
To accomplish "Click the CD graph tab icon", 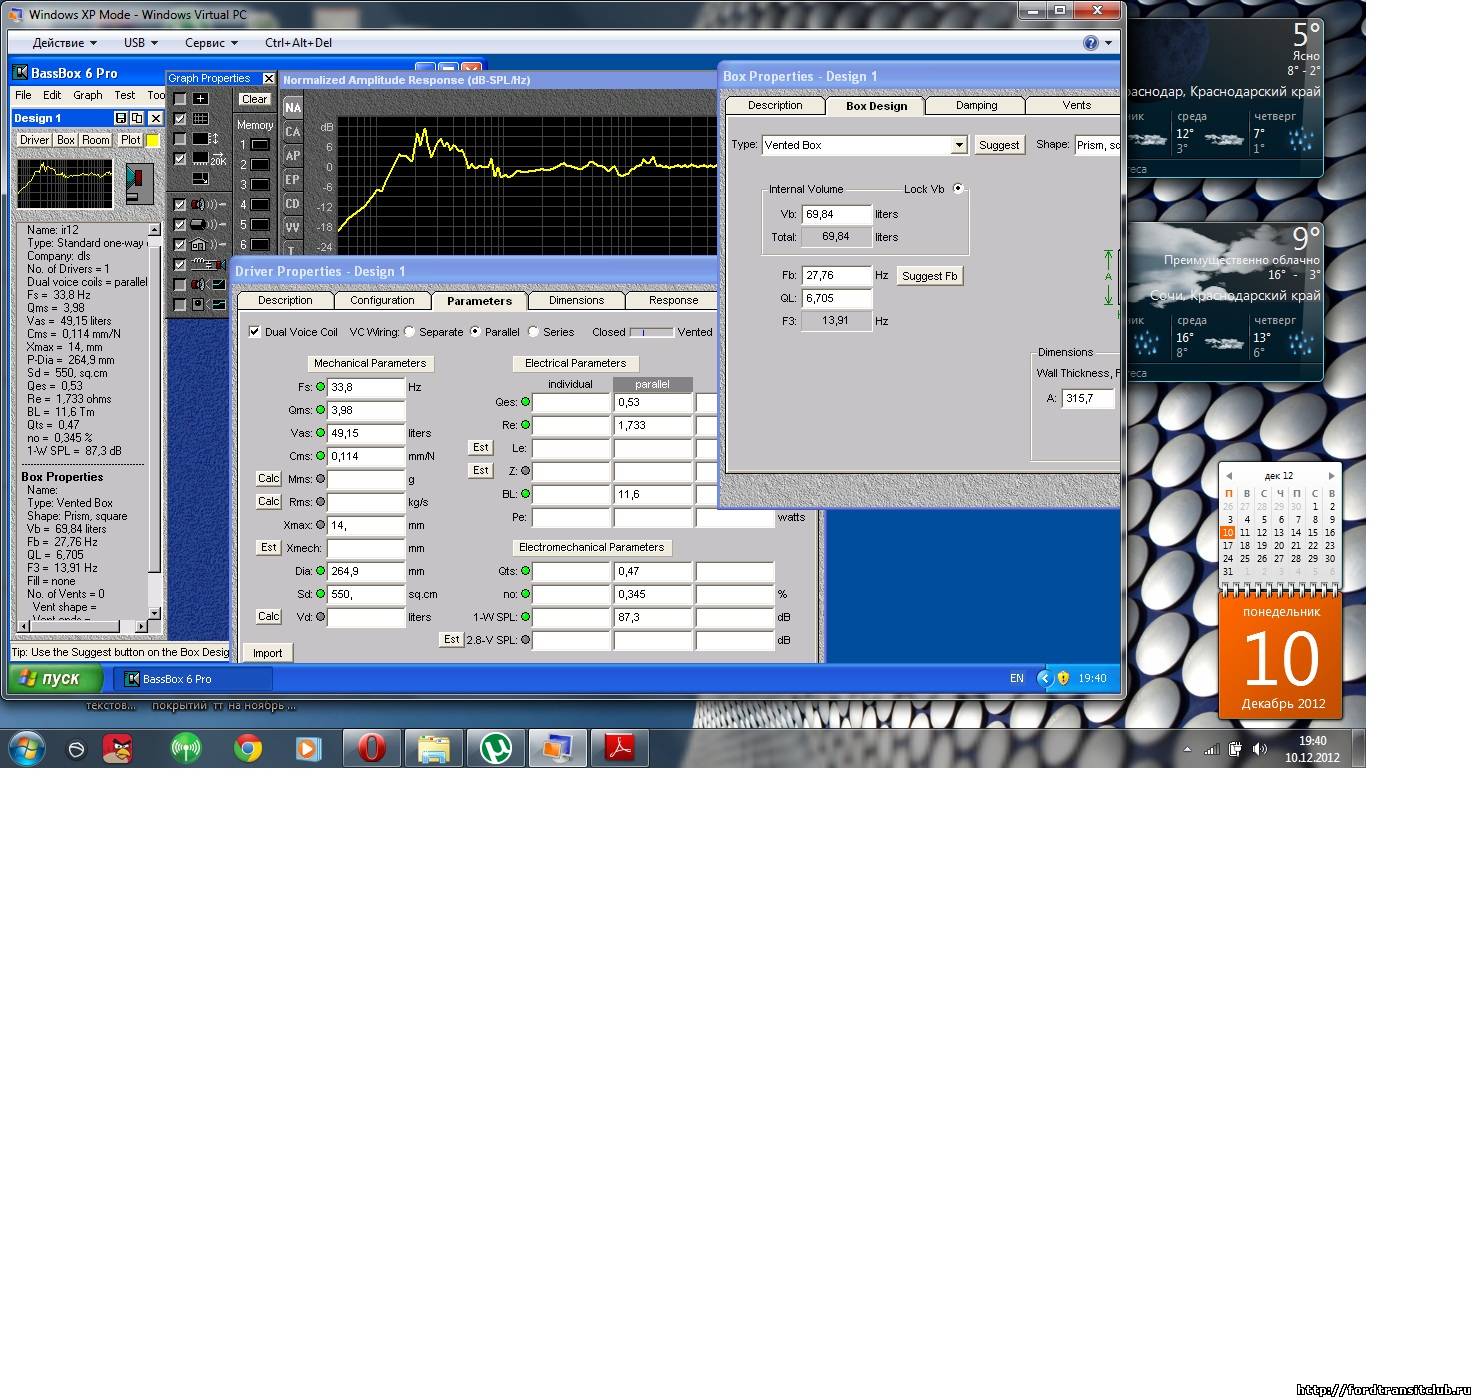I will coord(292,204).
